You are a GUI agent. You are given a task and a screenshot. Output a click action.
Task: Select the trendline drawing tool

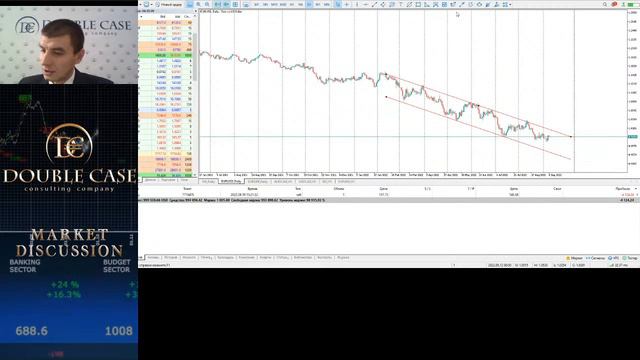(x=374, y=4)
